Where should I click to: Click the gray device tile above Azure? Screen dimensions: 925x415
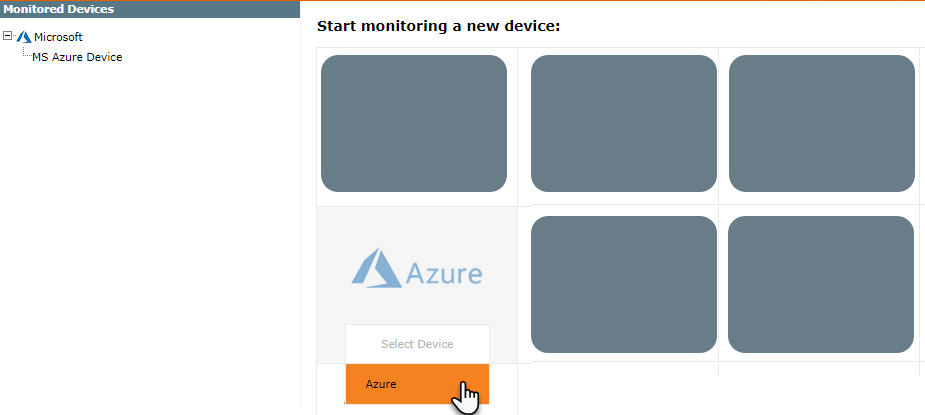pos(414,123)
